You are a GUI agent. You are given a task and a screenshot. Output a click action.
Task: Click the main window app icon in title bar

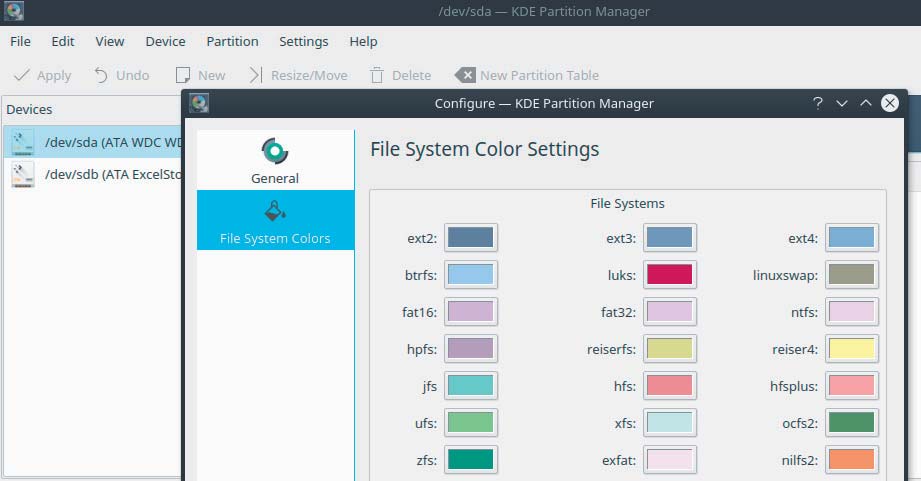click(14, 11)
